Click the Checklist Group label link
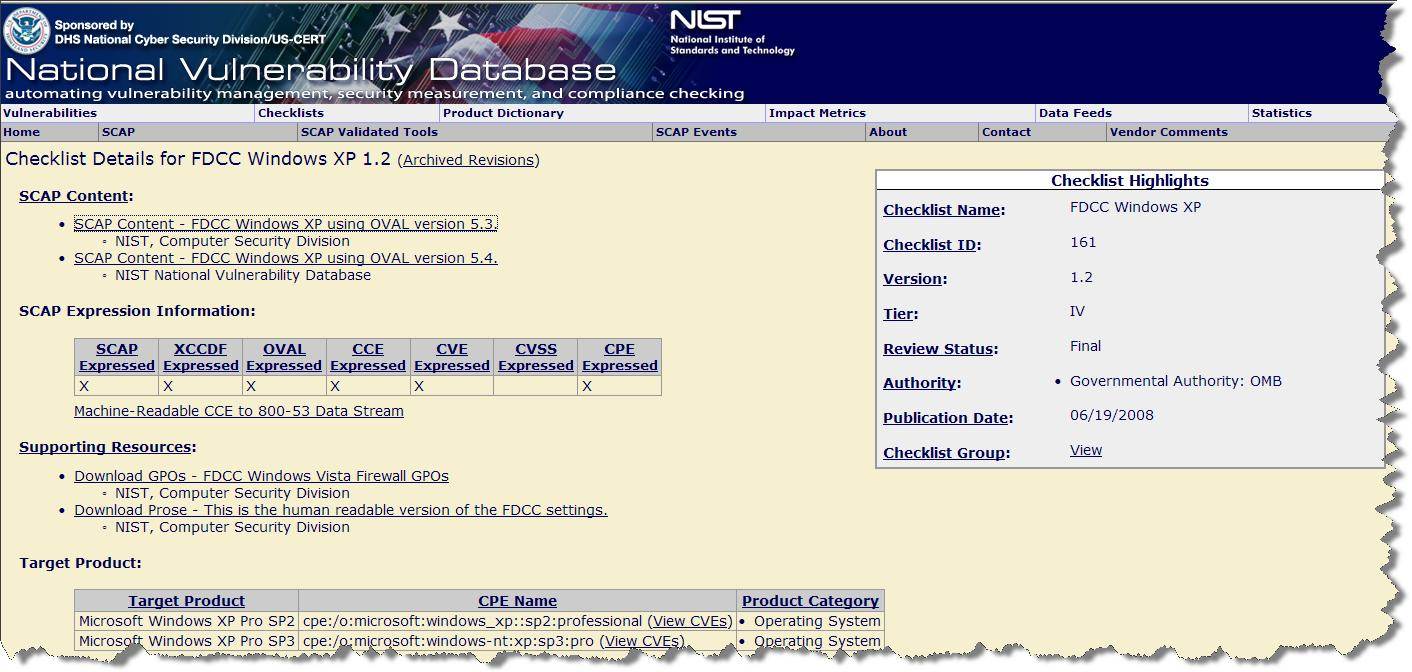This screenshot has height=672, width=1412. click(x=944, y=453)
